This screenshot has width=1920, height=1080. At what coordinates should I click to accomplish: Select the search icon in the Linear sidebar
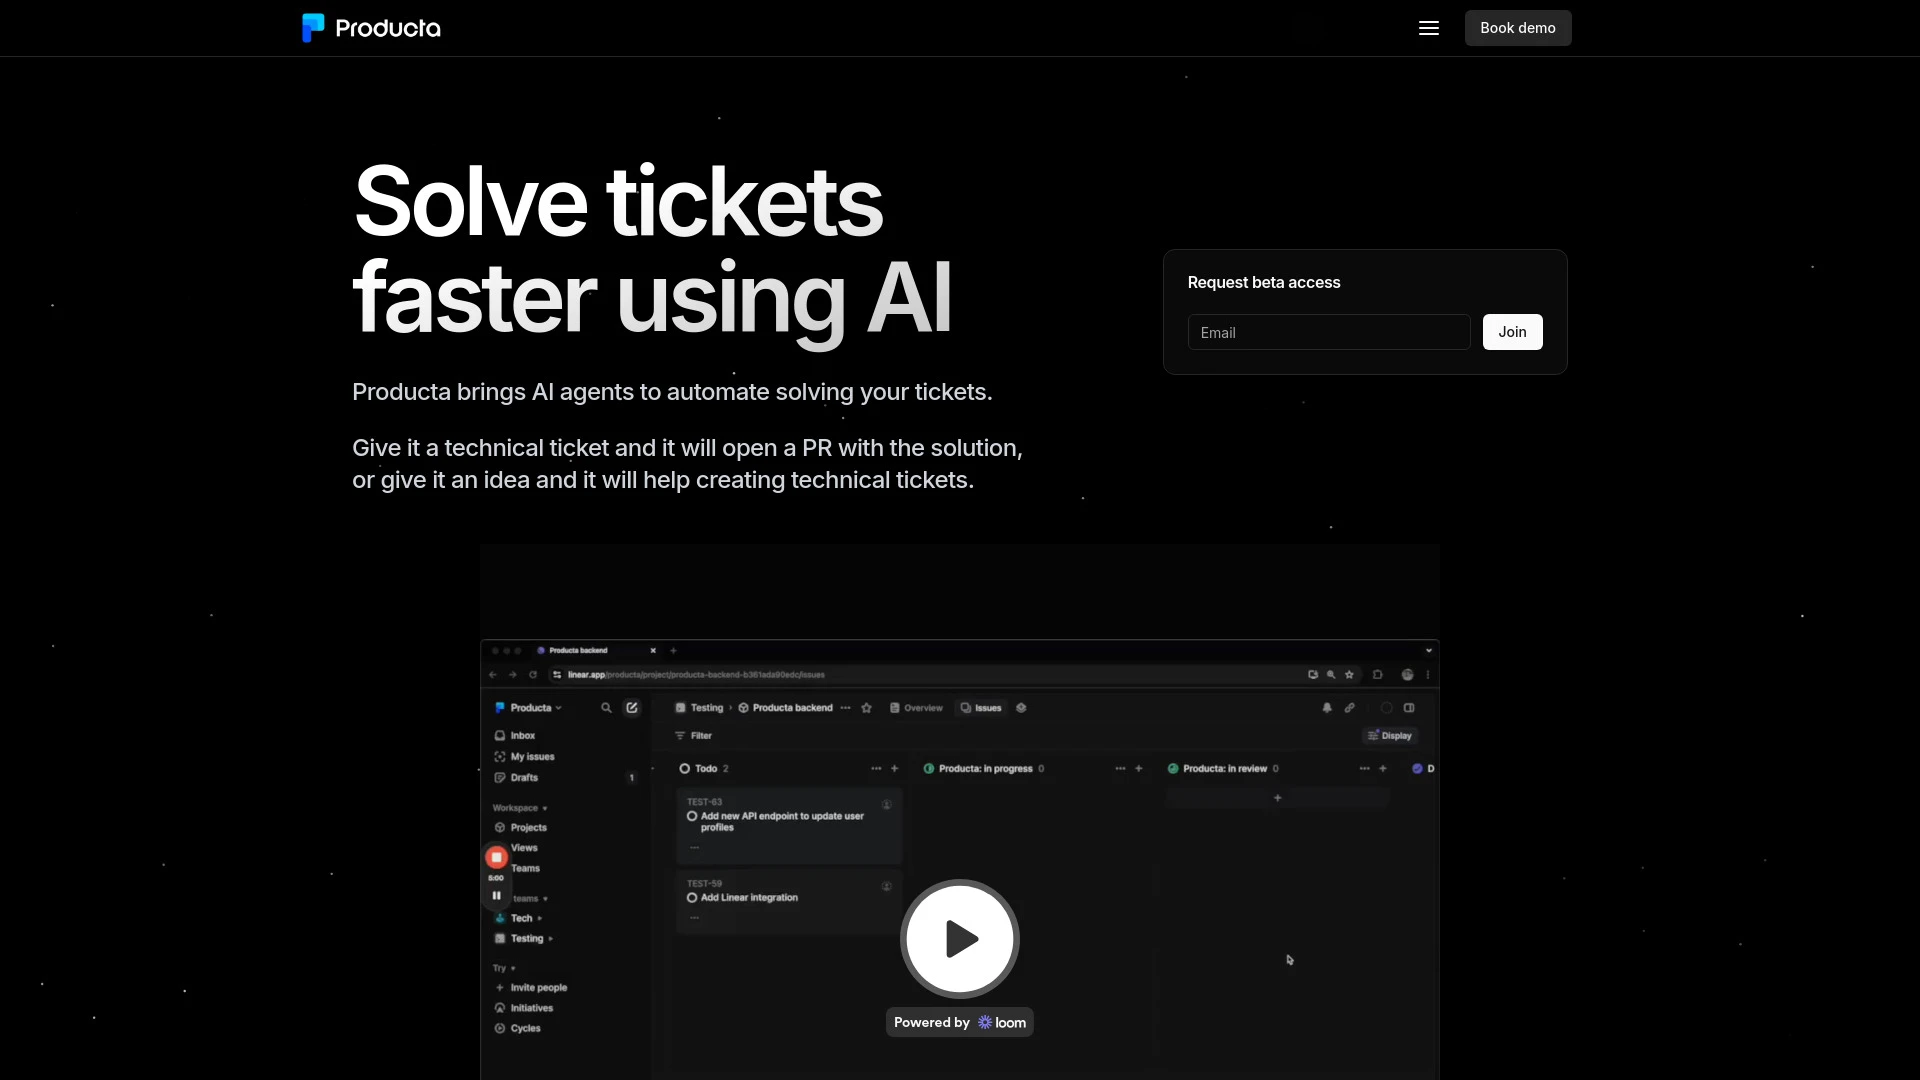click(x=606, y=707)
